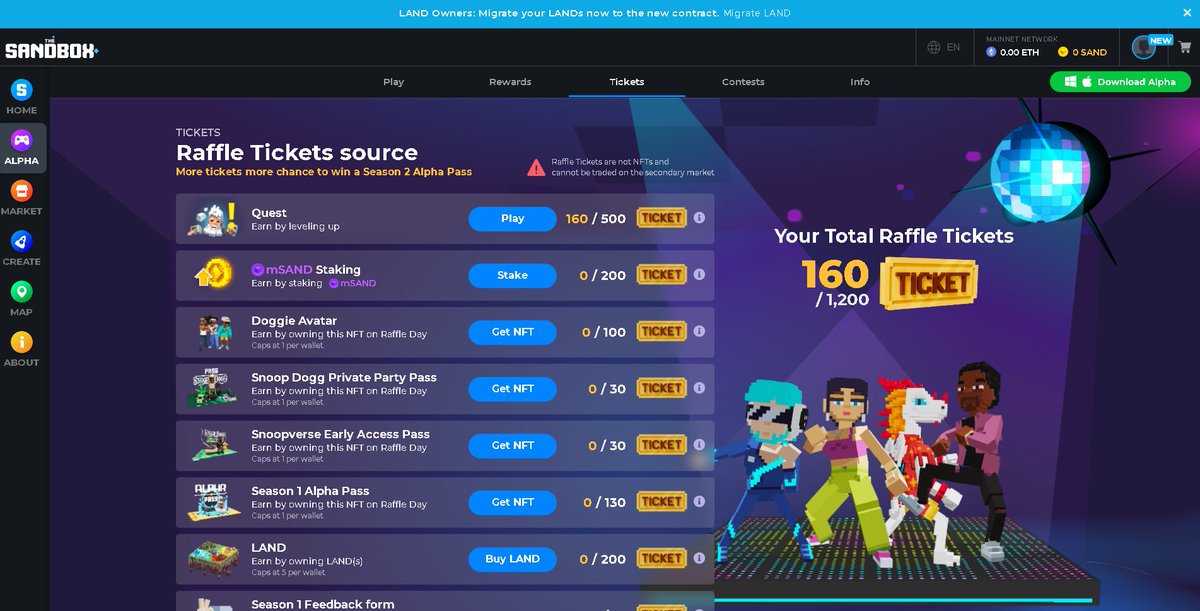This screenshot has height=611, width=1200.
Task: Click the 0.00 ETH balance text
Action: [1020, 52]
